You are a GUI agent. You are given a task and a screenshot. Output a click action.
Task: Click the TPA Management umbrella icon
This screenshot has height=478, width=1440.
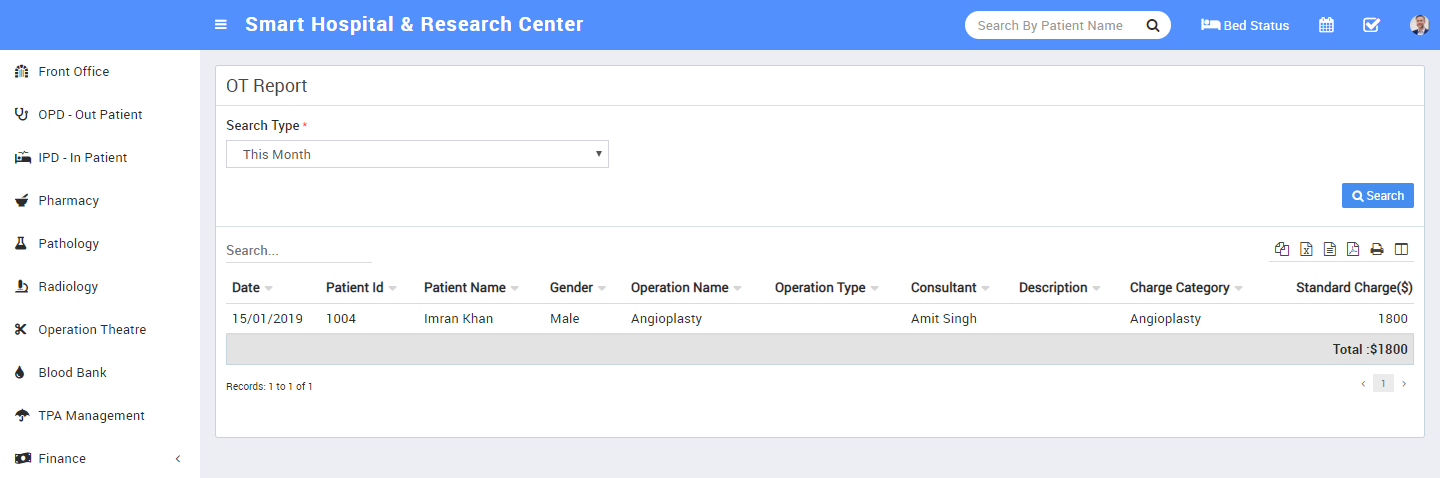point(21,416)
